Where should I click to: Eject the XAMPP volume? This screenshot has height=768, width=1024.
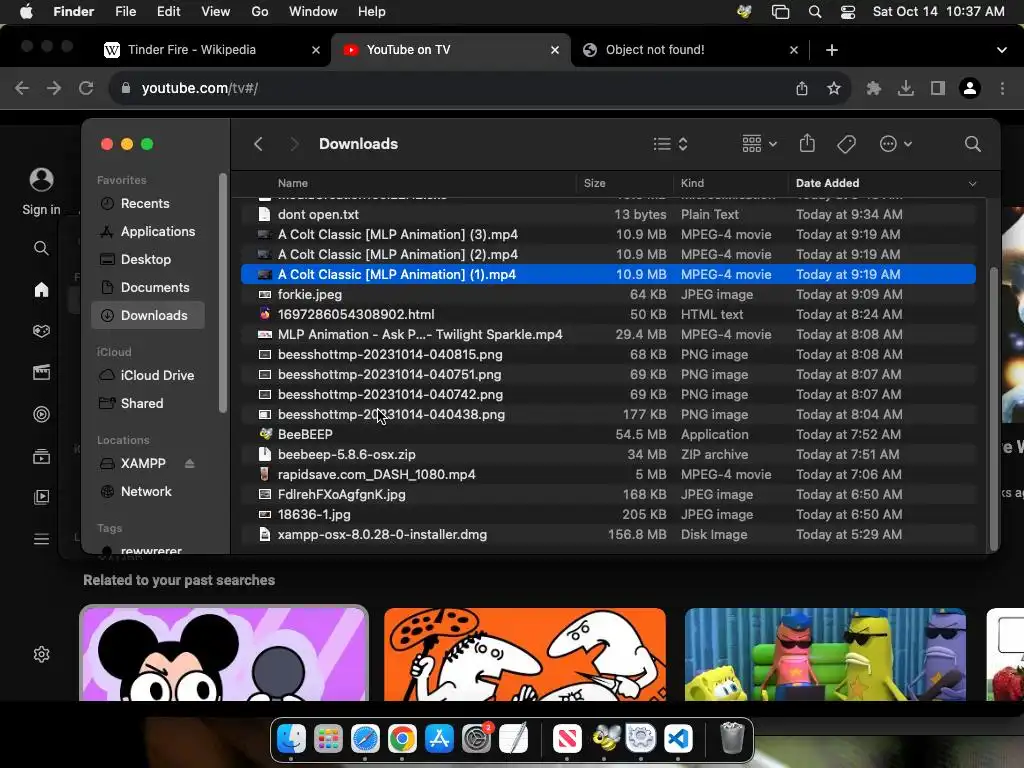tap(189, 463)
